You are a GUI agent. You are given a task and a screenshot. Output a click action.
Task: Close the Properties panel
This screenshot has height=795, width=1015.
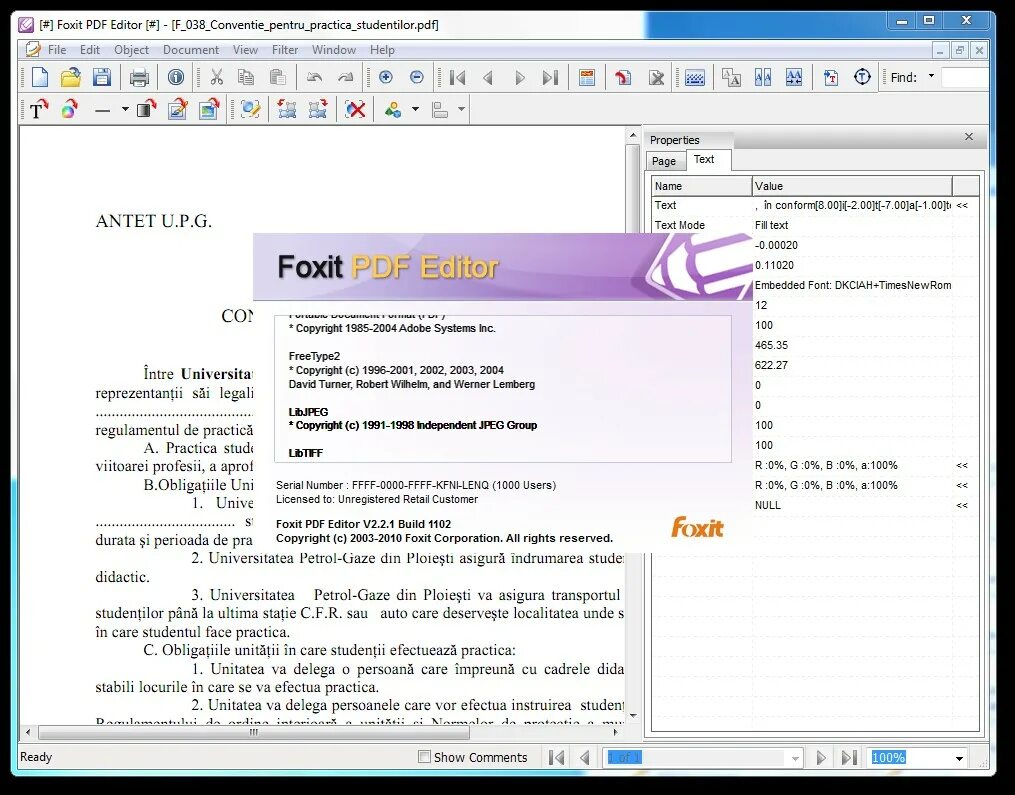pos(968,137)
